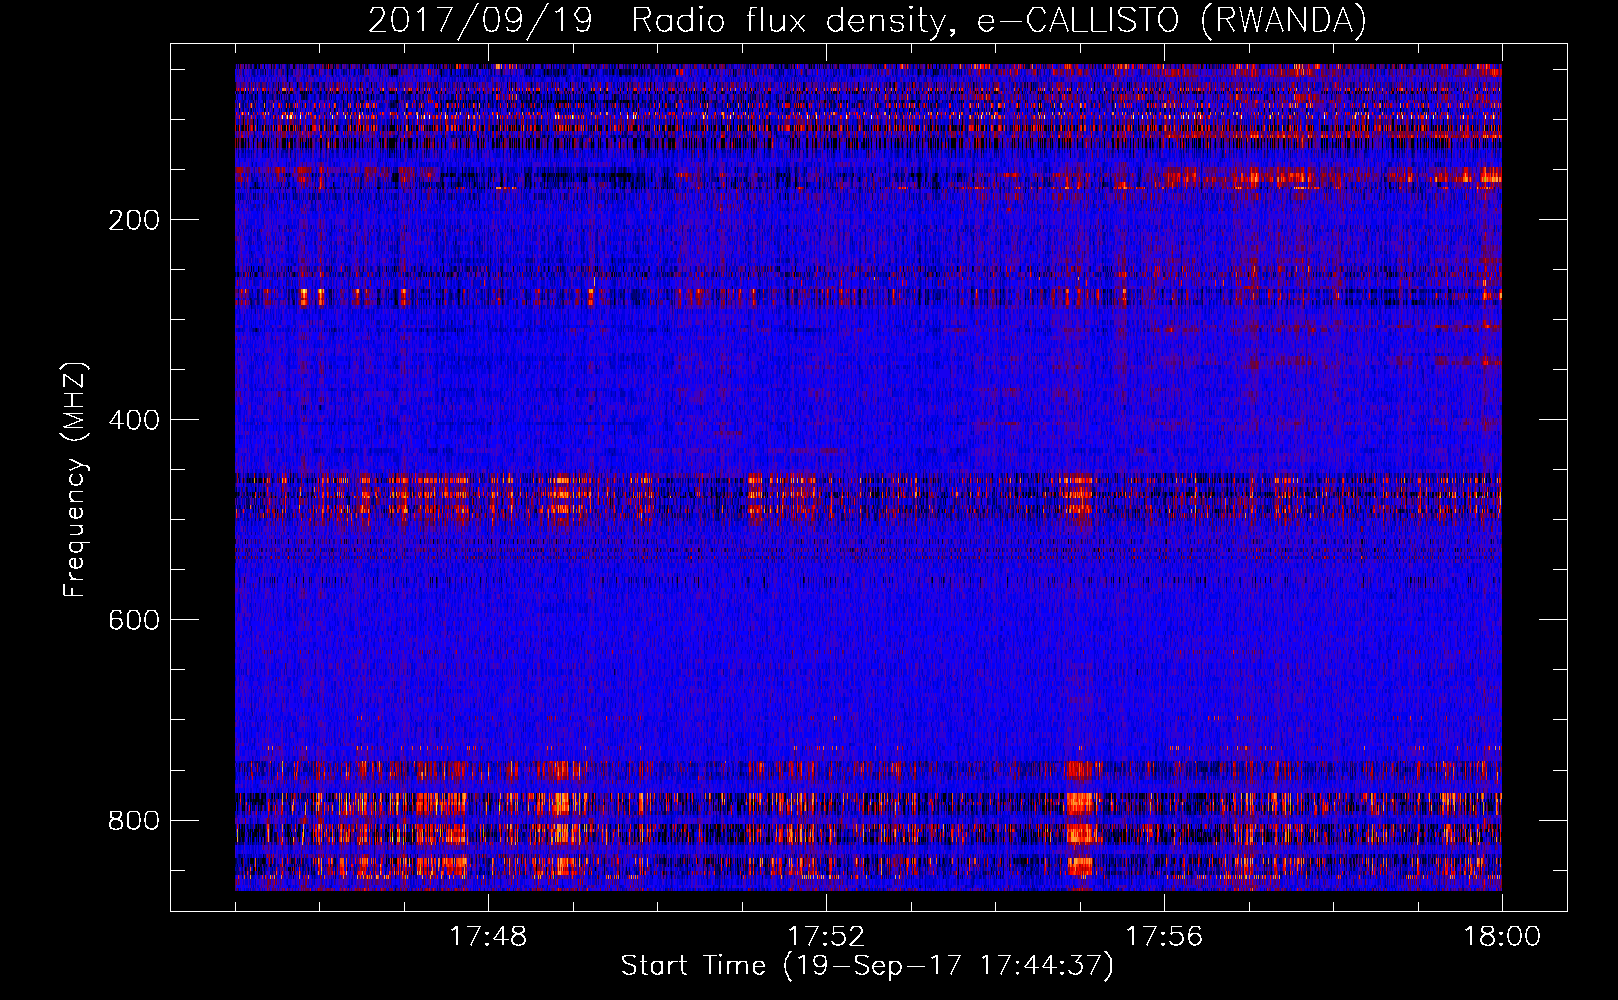Click the 800 frequency tick label
1618x1000 pixels.
[134, 820]
